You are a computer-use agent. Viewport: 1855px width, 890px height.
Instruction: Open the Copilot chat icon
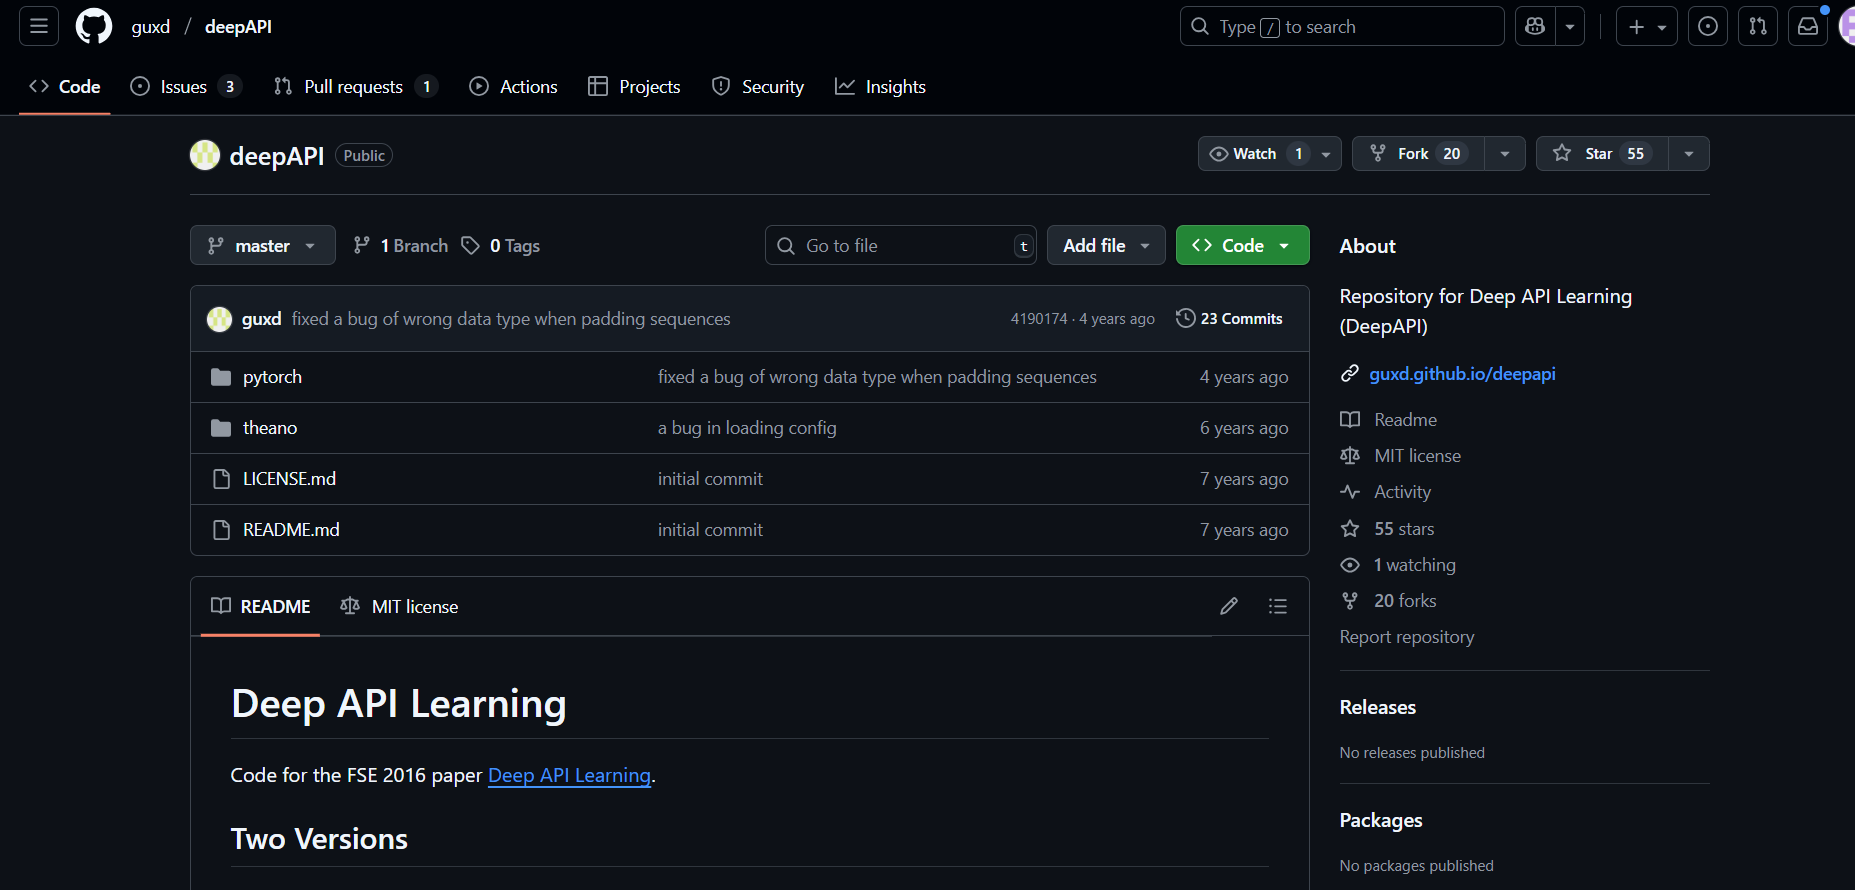pos(1535,27)
